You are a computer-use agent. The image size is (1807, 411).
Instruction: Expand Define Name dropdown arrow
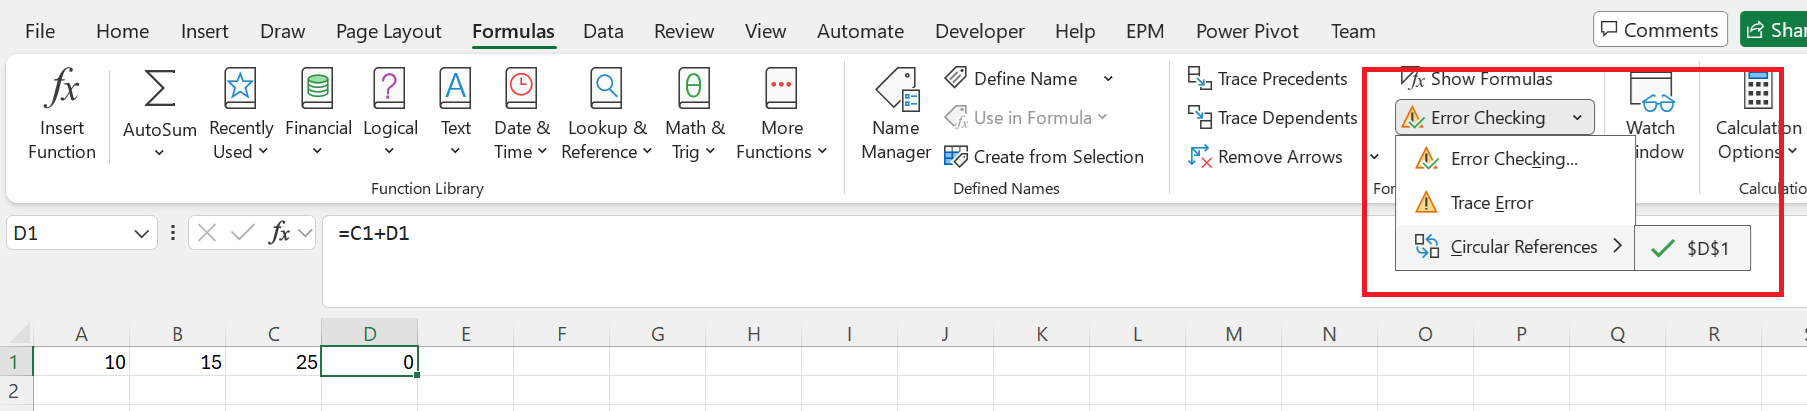pyautogui.click(x=1108, y=79)
